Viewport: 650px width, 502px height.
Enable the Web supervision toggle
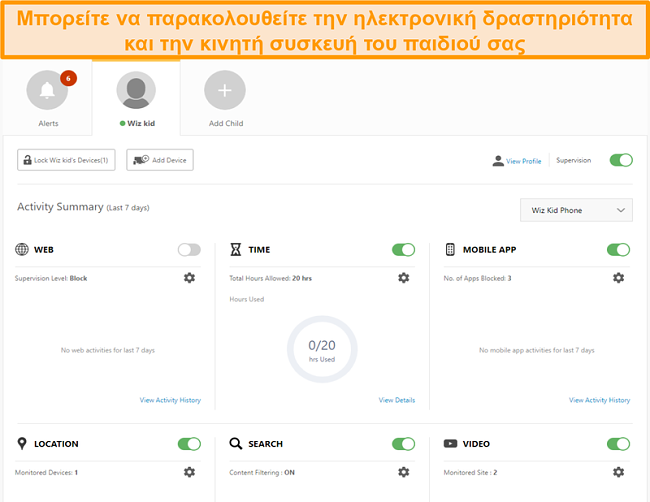(x=189, y=250)
